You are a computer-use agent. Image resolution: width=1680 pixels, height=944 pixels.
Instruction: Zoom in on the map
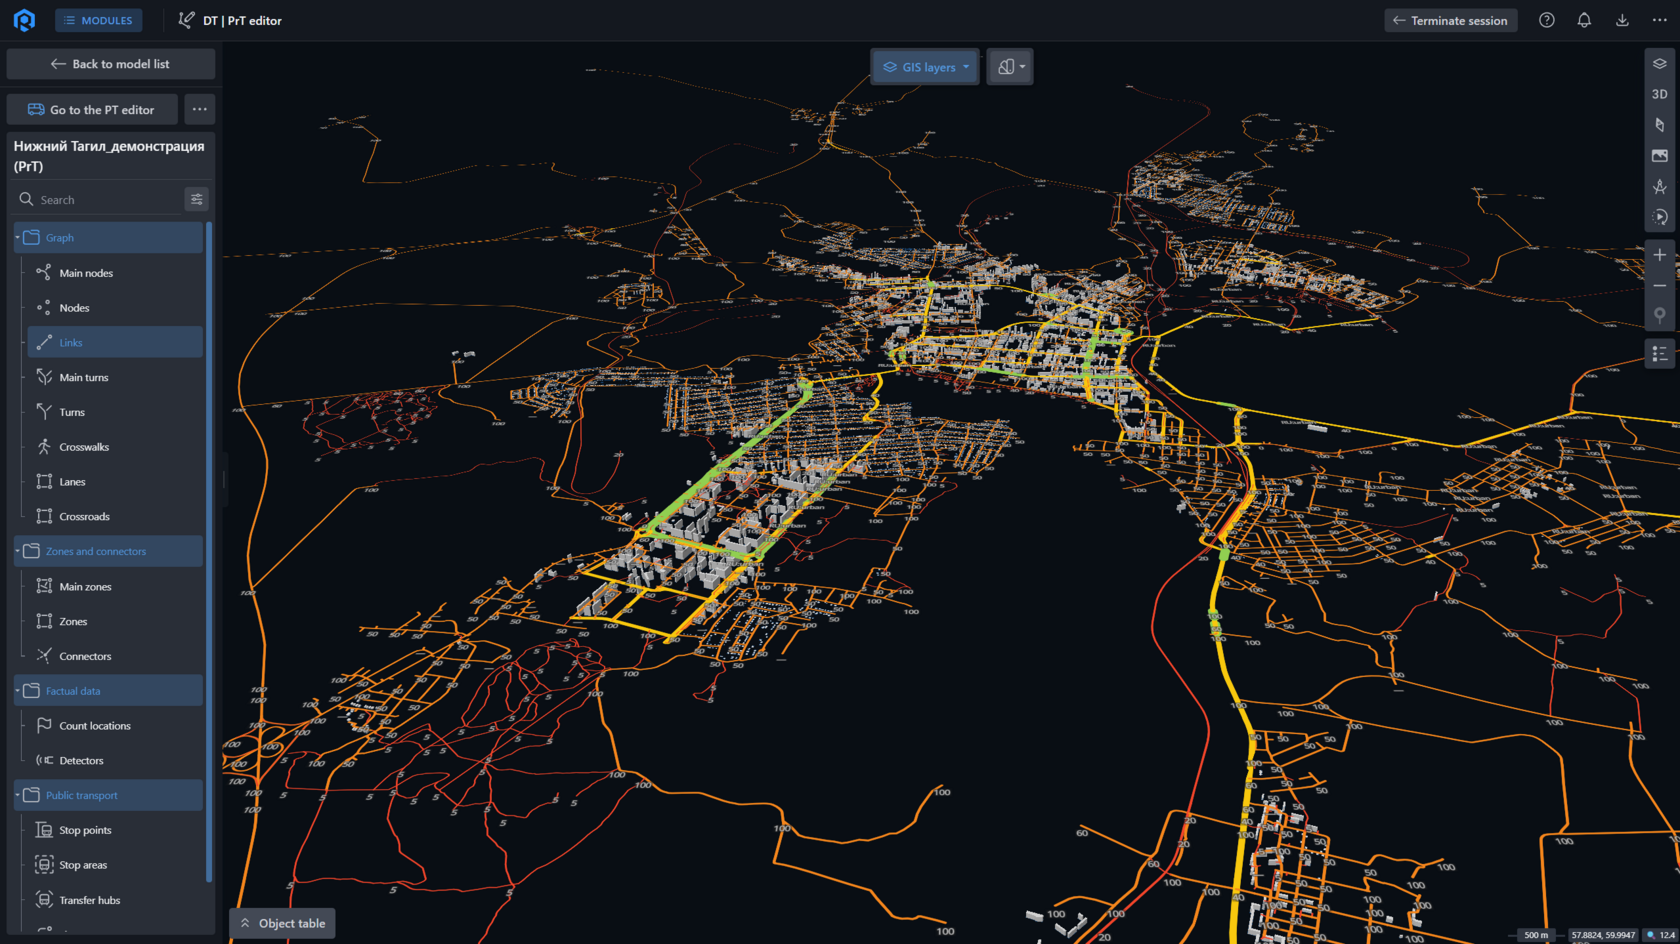point(1660,255)
